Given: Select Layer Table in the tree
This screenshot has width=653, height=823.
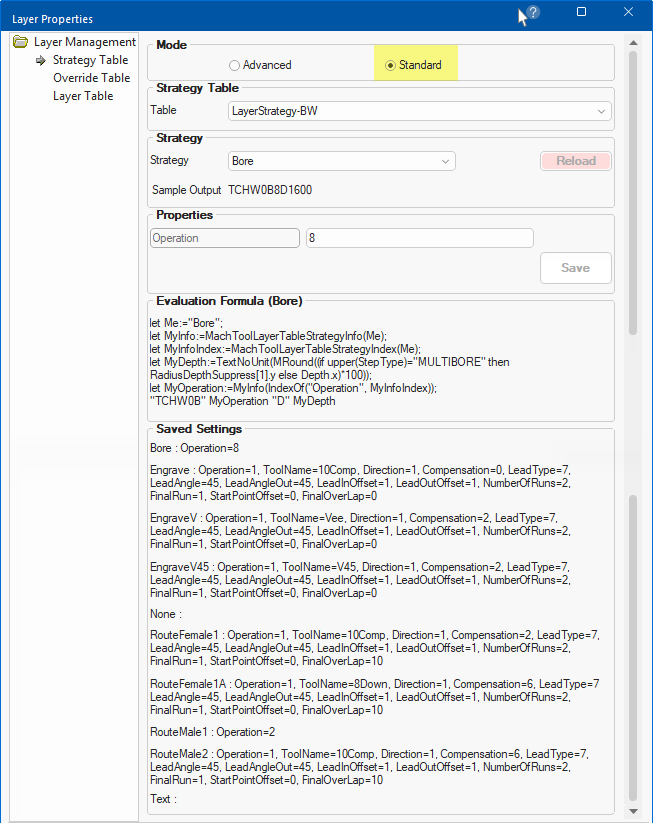Looking at the screenshot, I should [83, 96].
